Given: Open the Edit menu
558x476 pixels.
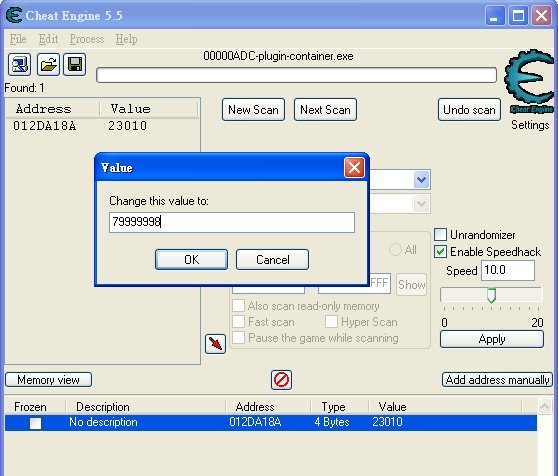Looking at the screenshot, I should (x=48, y=39).
